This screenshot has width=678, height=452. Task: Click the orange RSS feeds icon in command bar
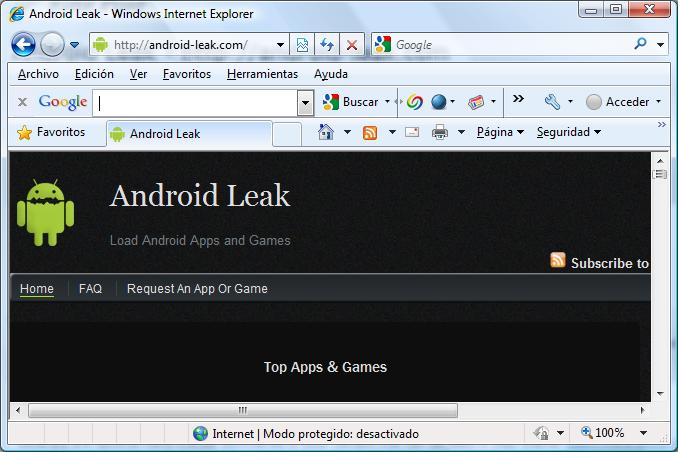point(370,132)
